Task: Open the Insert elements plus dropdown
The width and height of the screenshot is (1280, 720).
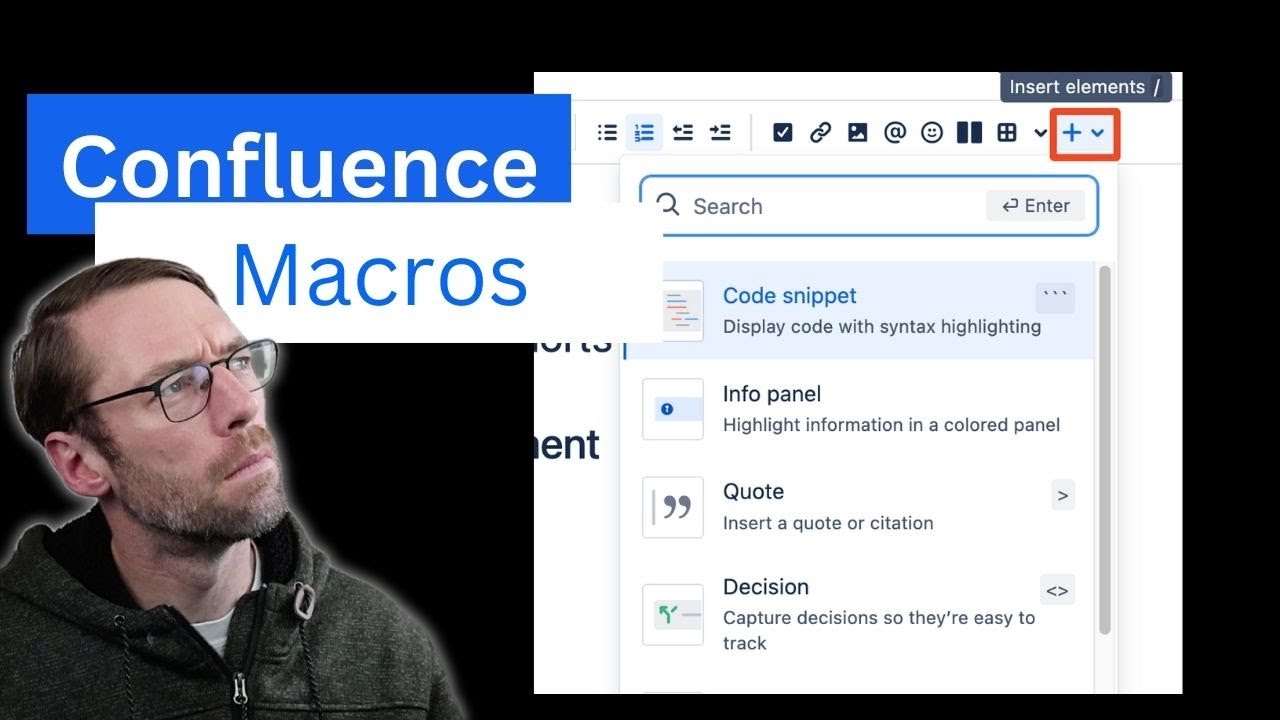Action: pos(1084,133)
